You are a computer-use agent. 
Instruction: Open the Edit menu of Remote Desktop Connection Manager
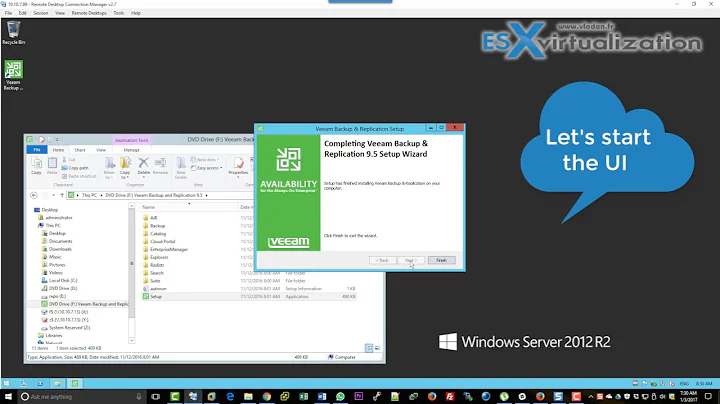pos(22,13)
